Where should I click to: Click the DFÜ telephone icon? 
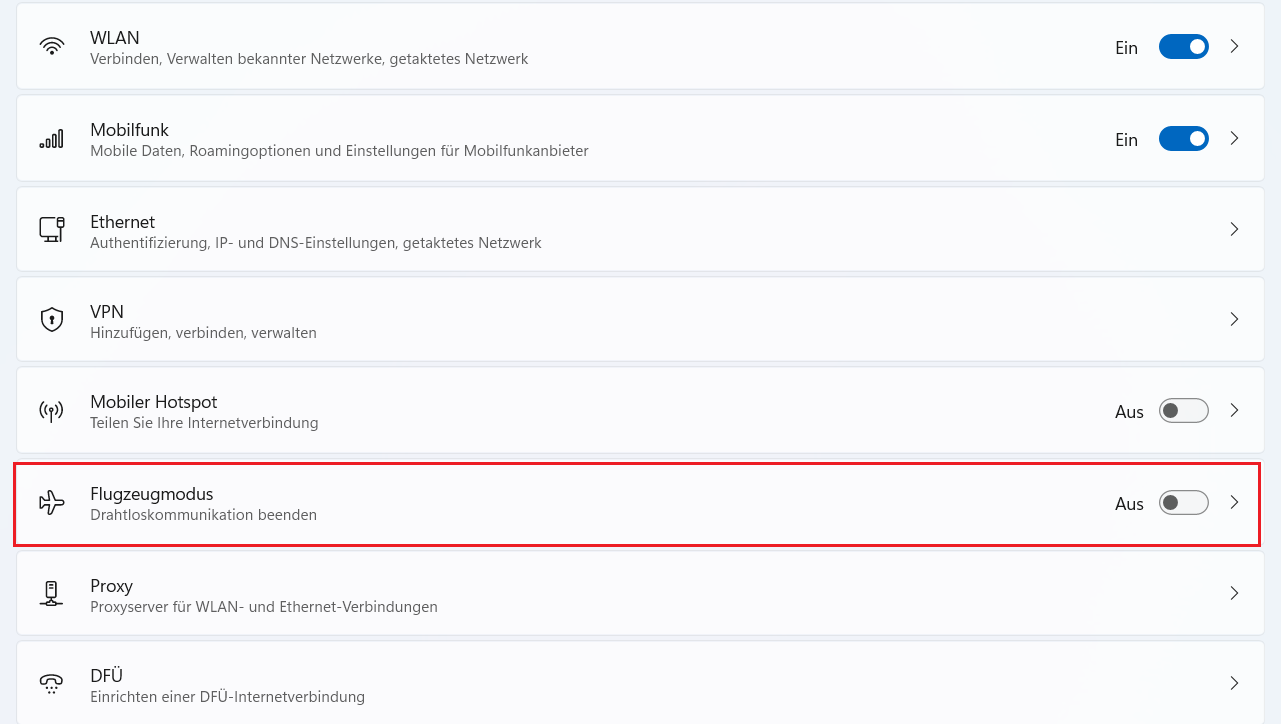pyautogui.click(x=52, y=683)
